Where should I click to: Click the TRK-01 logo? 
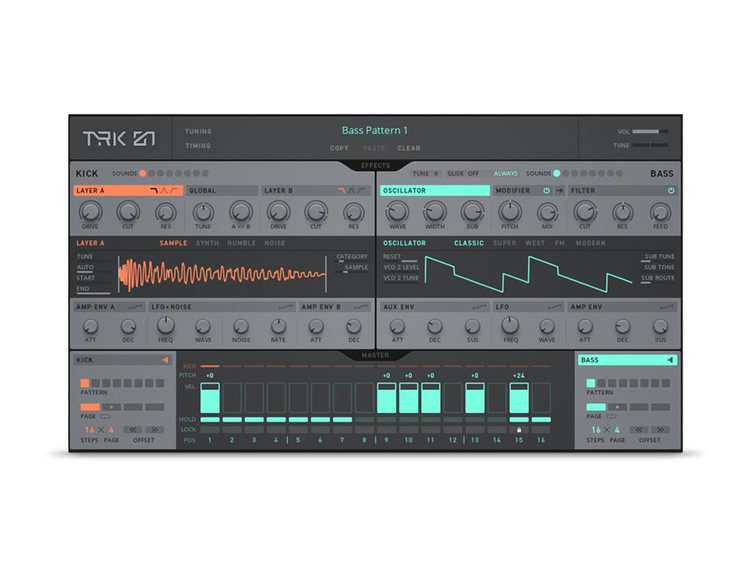[119, 138]
